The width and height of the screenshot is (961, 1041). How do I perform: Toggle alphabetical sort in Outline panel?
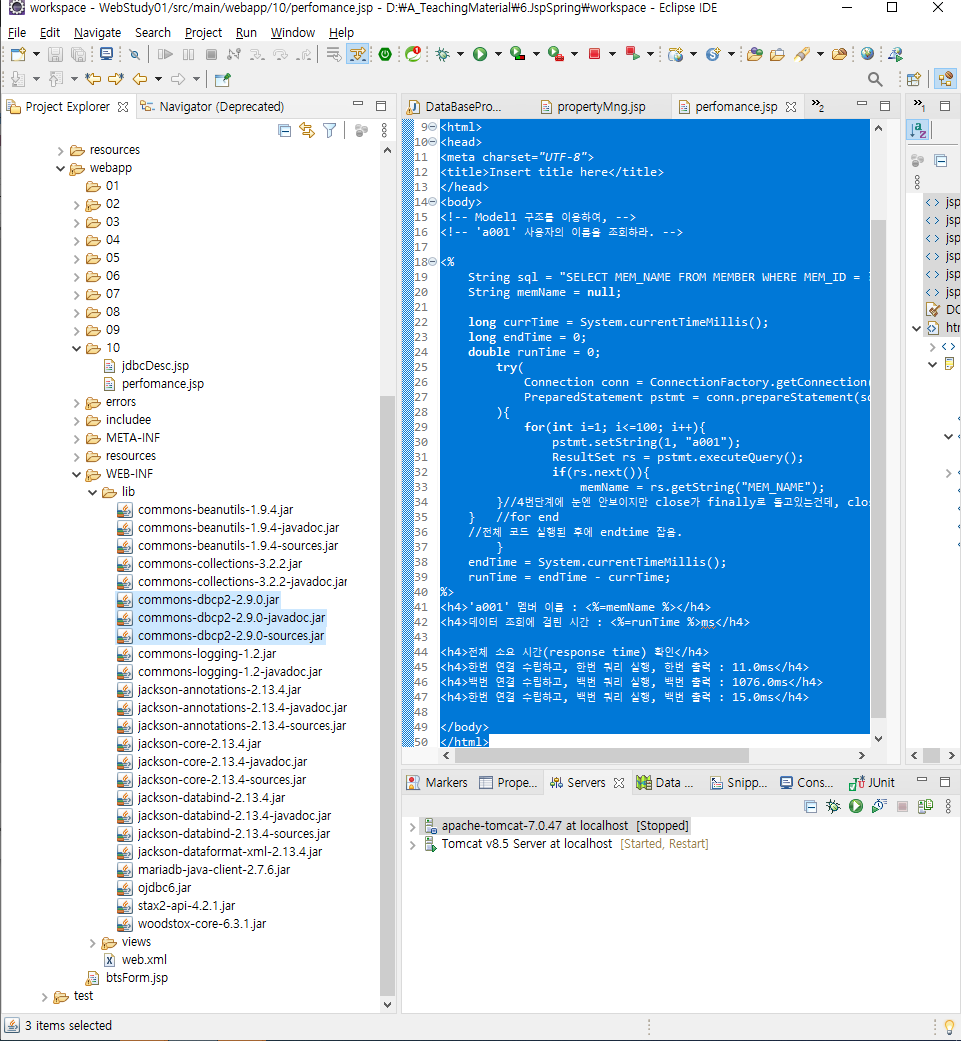click(x=919, y=130)
